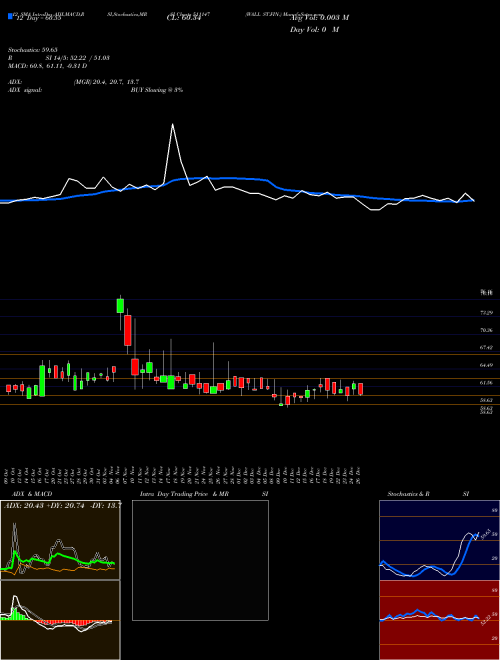Click the blue 12-day SMA legend square
Screen dimensions: 500x660
(x=10, y=16)
